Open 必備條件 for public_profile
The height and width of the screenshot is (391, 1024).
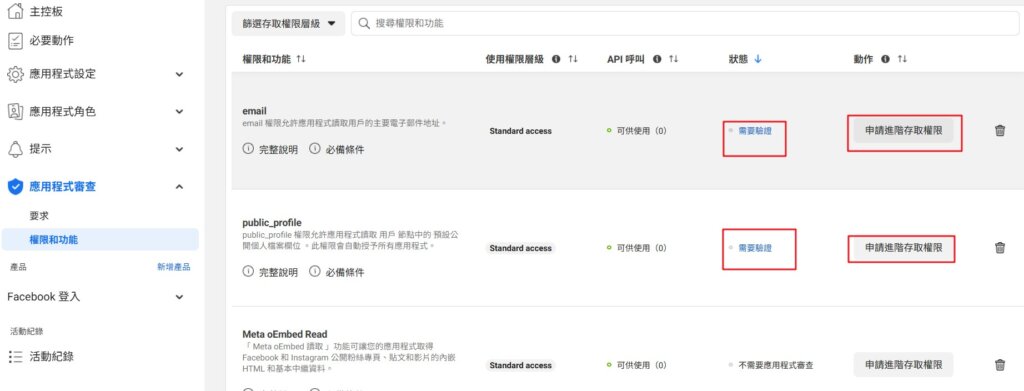[337, 272]
